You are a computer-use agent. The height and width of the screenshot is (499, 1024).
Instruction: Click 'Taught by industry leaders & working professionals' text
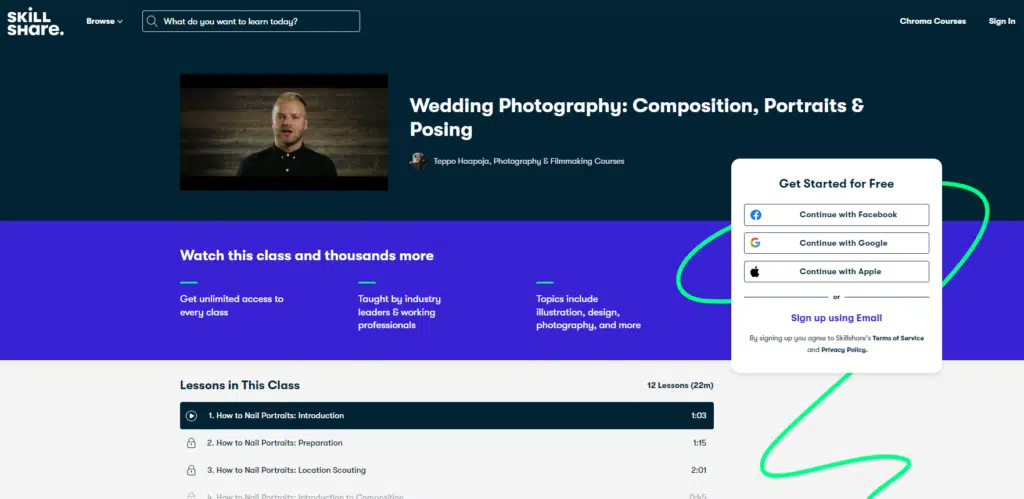[x=399, y=312]
